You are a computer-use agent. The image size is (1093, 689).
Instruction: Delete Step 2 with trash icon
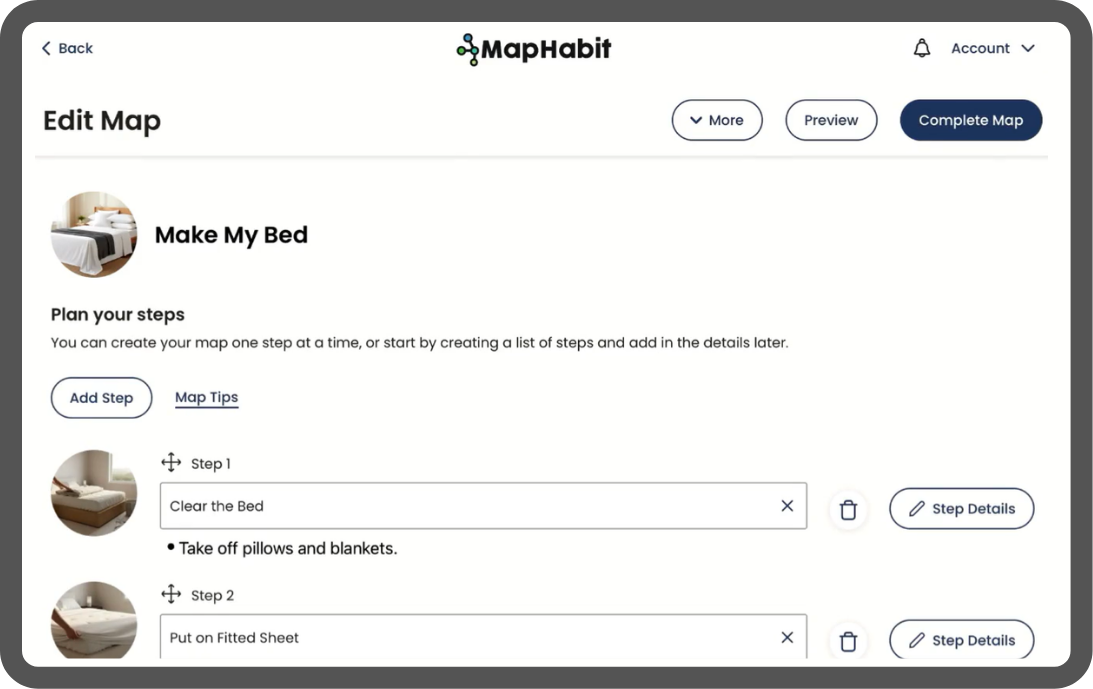[x=848, y=641]
